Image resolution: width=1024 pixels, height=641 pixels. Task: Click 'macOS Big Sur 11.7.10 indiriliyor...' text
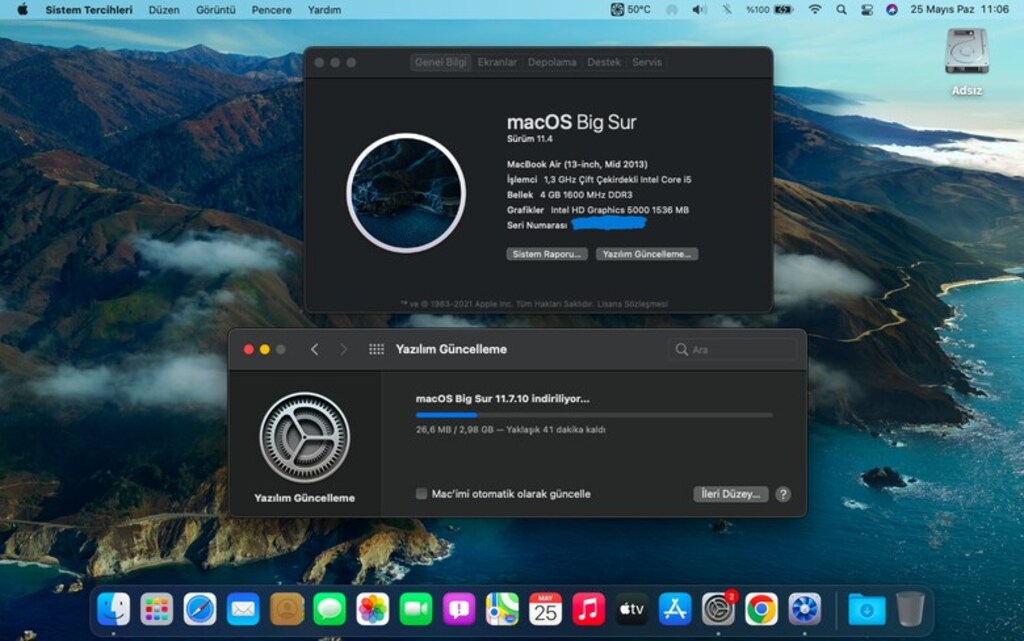[502, 398]
